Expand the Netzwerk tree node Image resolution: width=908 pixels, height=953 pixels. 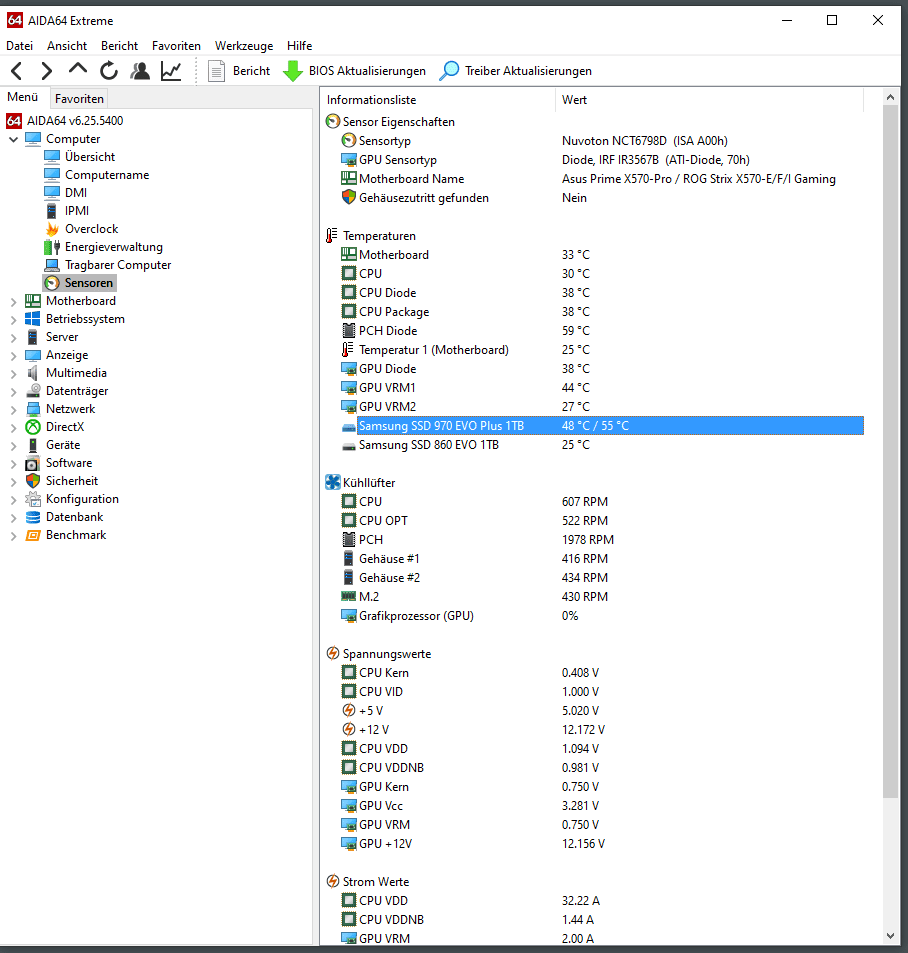pyautogui.click(x=13, y=410)
